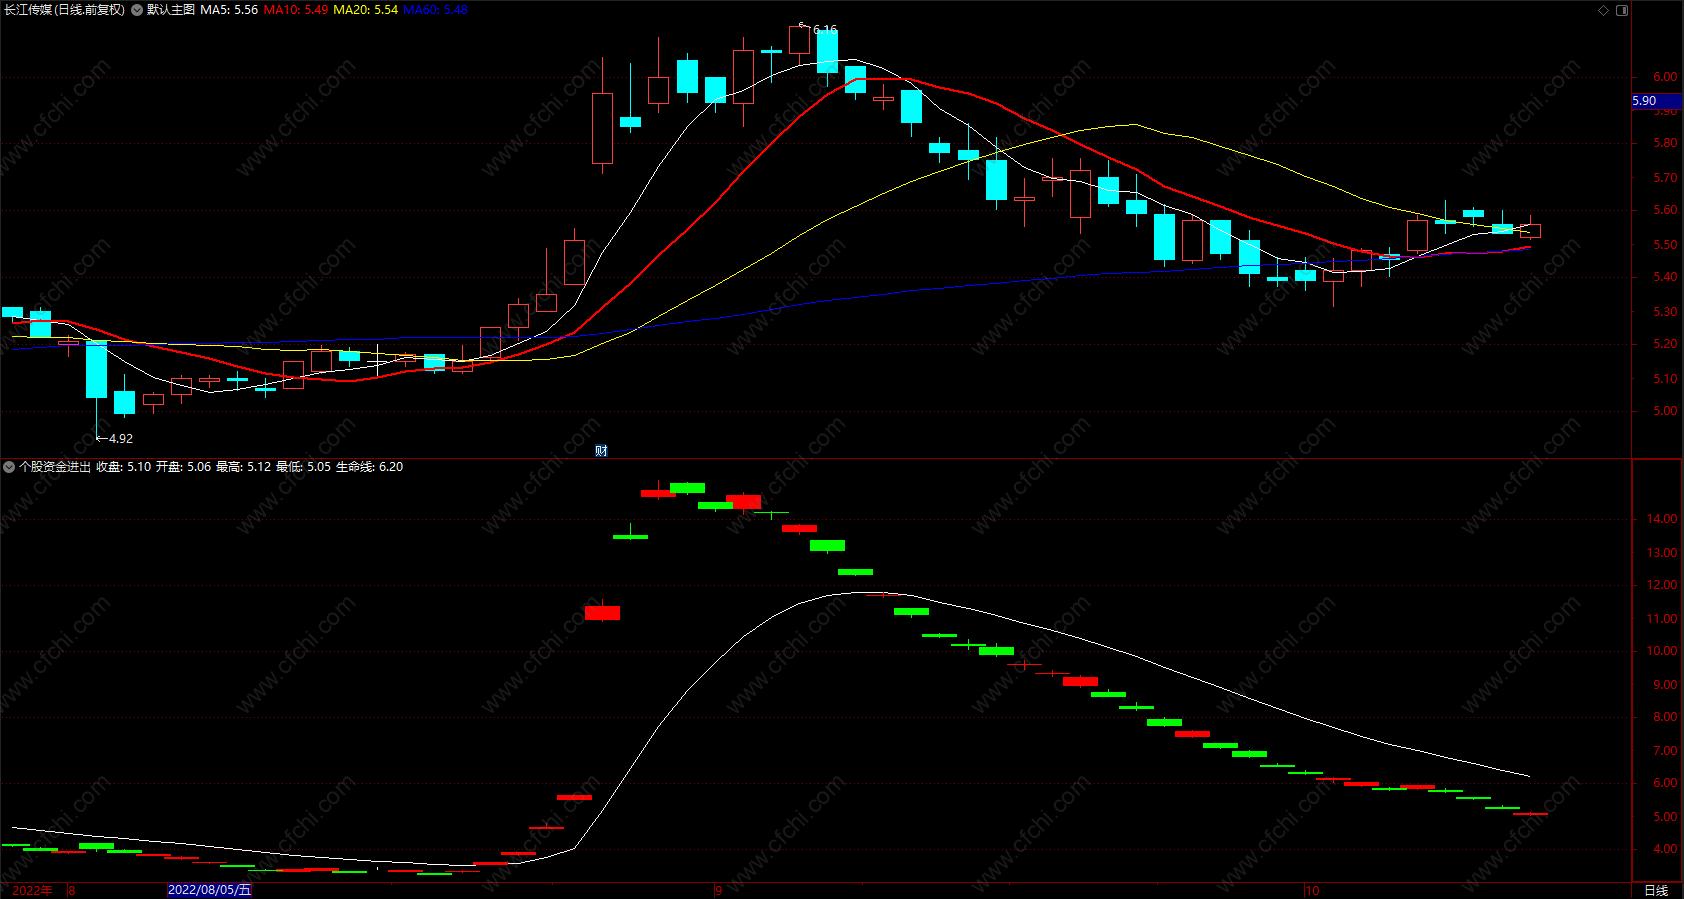1684x899 pixels.
Task: Click the MA5: 5.56 indicator value
Action: [x=229, y=10]
